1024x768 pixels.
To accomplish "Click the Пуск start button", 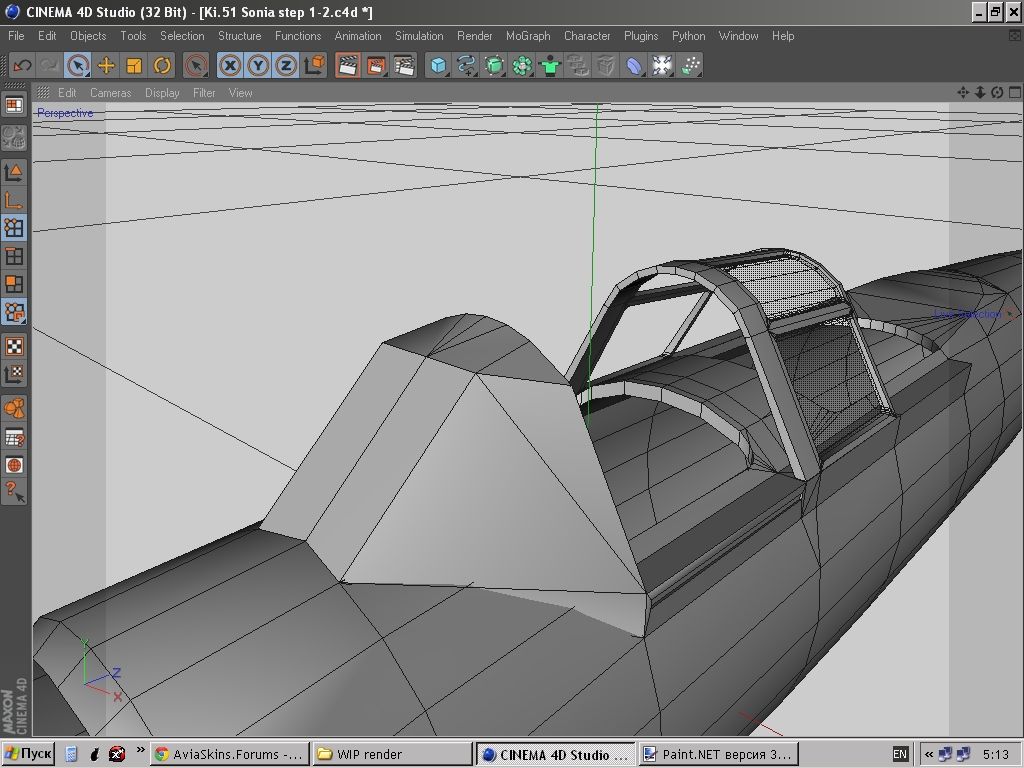I will pyautogui.click(x=28, y=754).
